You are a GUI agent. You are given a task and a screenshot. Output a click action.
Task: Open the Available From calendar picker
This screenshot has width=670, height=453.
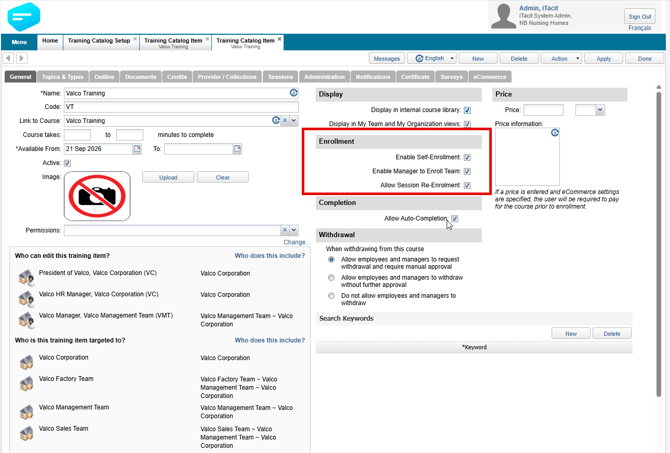click(137, 149)
